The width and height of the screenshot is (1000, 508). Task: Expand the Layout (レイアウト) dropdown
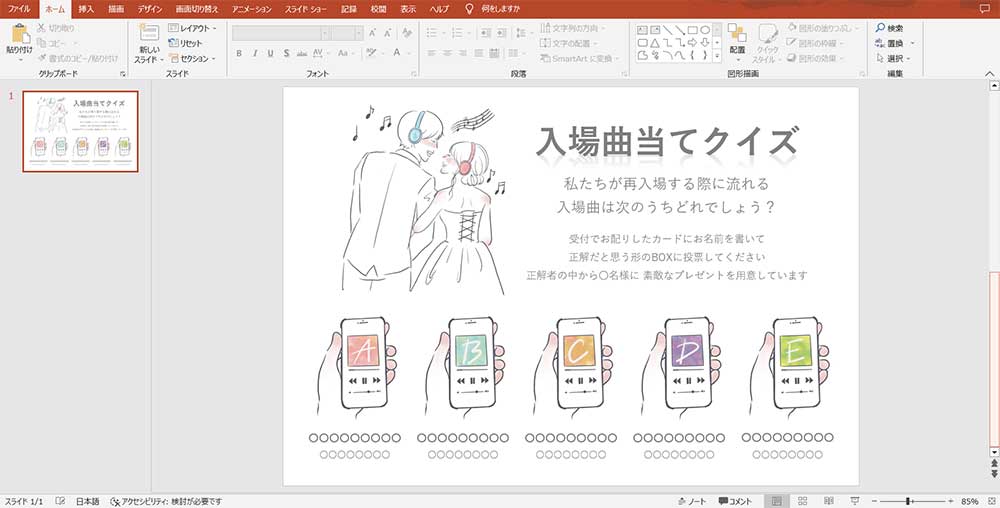[x=192, y=29]
